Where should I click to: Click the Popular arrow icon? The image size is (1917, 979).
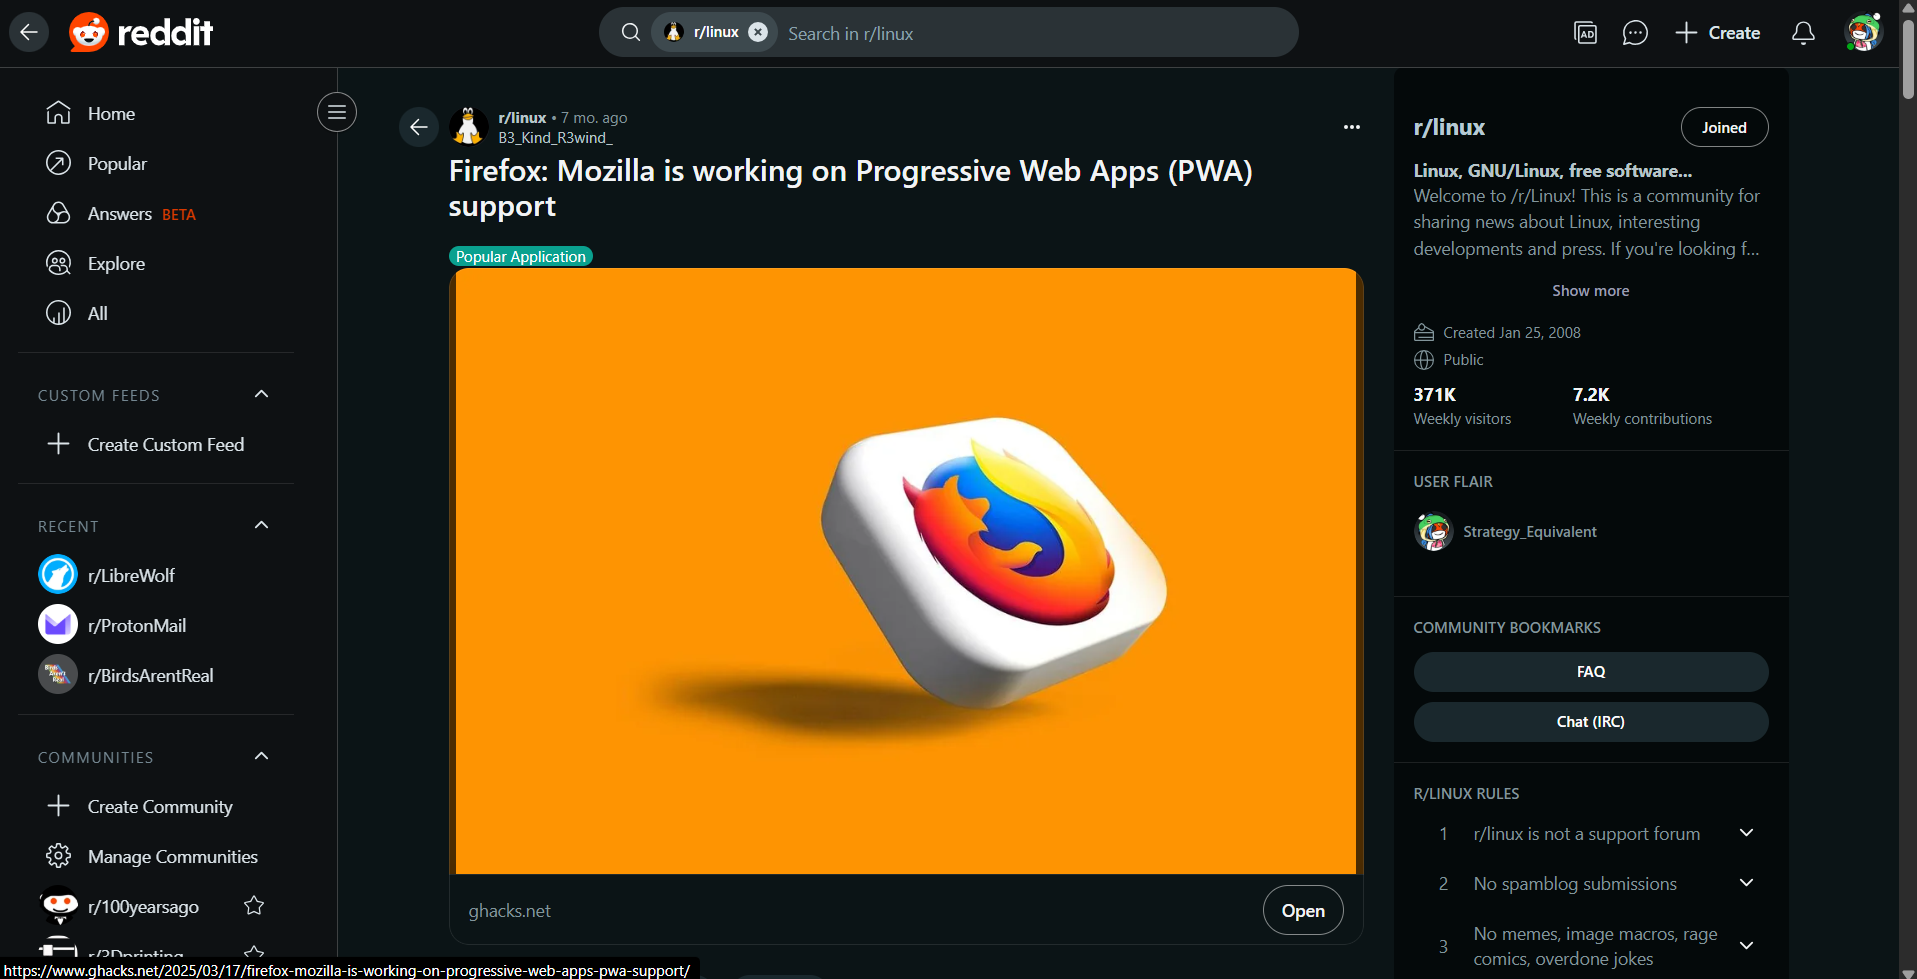click(59, 163)
